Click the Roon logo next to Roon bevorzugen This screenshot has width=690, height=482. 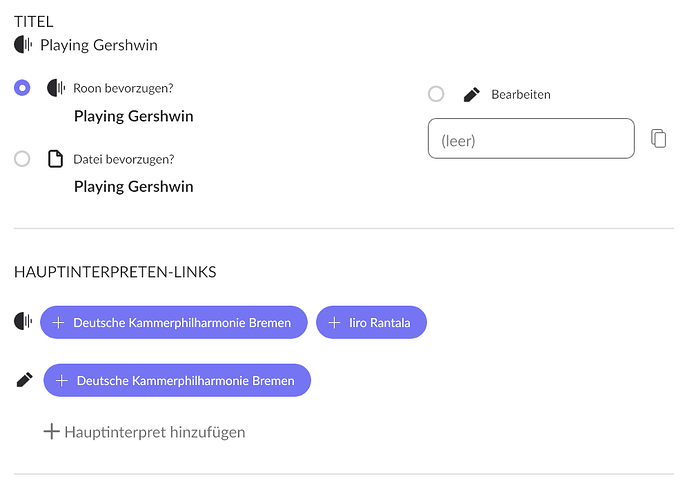(x=56, y=88)
